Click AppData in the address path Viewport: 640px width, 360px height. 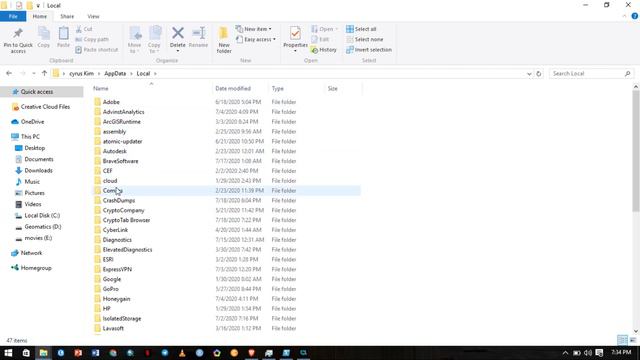pos(115,73)
